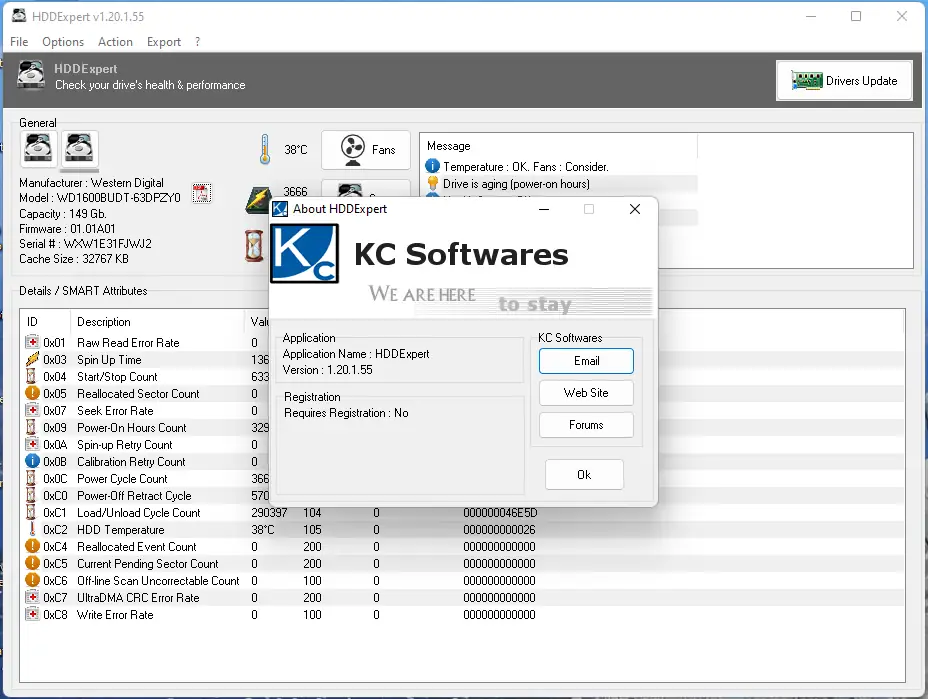The image size is (928, 699).
Task: Select the second hard drive icon in General
Action: (x=79, y=149)
